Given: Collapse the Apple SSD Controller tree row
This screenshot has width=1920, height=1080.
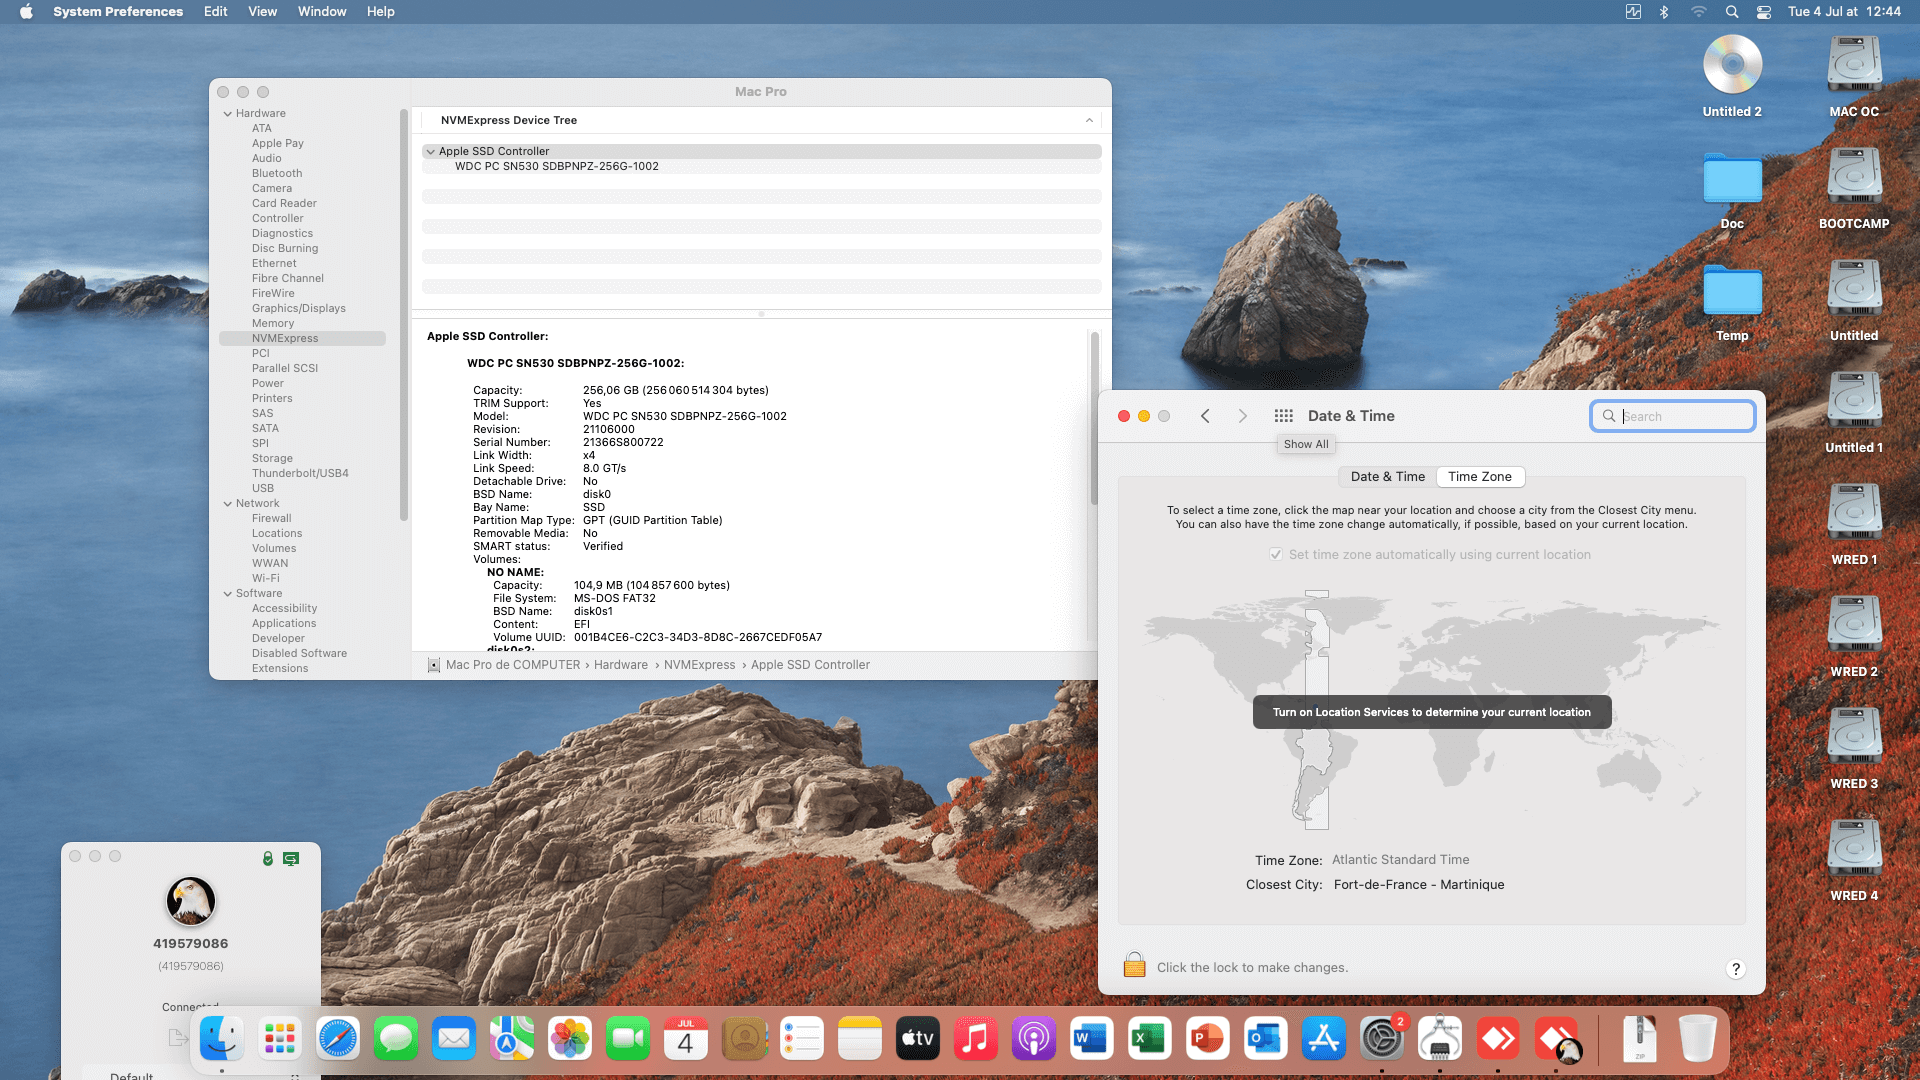Looking at the screenshot, I should tap(430, 152).
